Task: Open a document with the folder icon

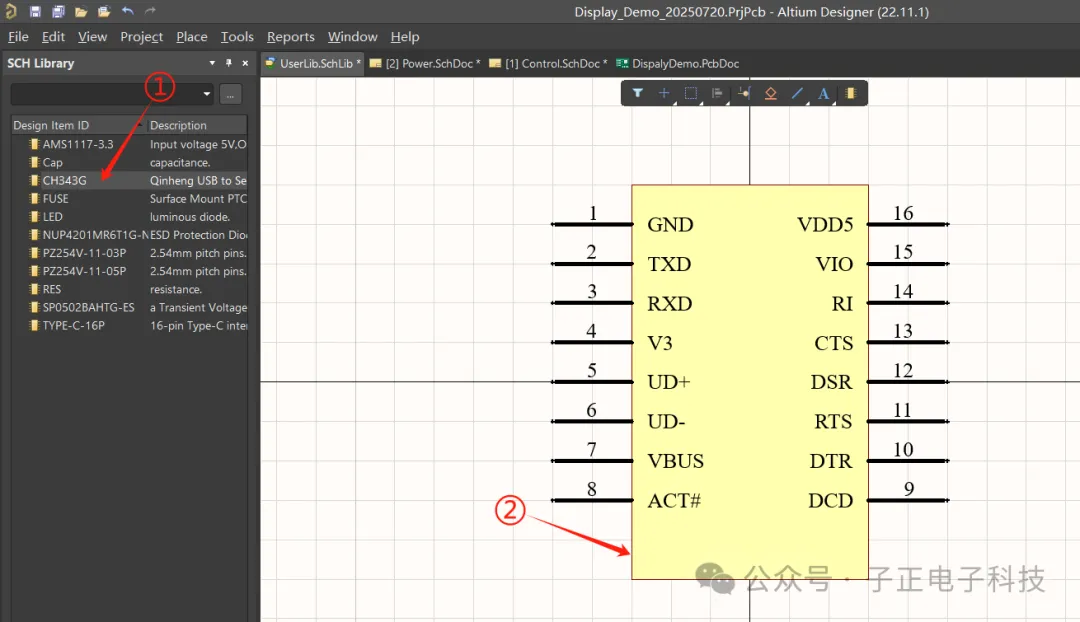Action: click(81, 11)
